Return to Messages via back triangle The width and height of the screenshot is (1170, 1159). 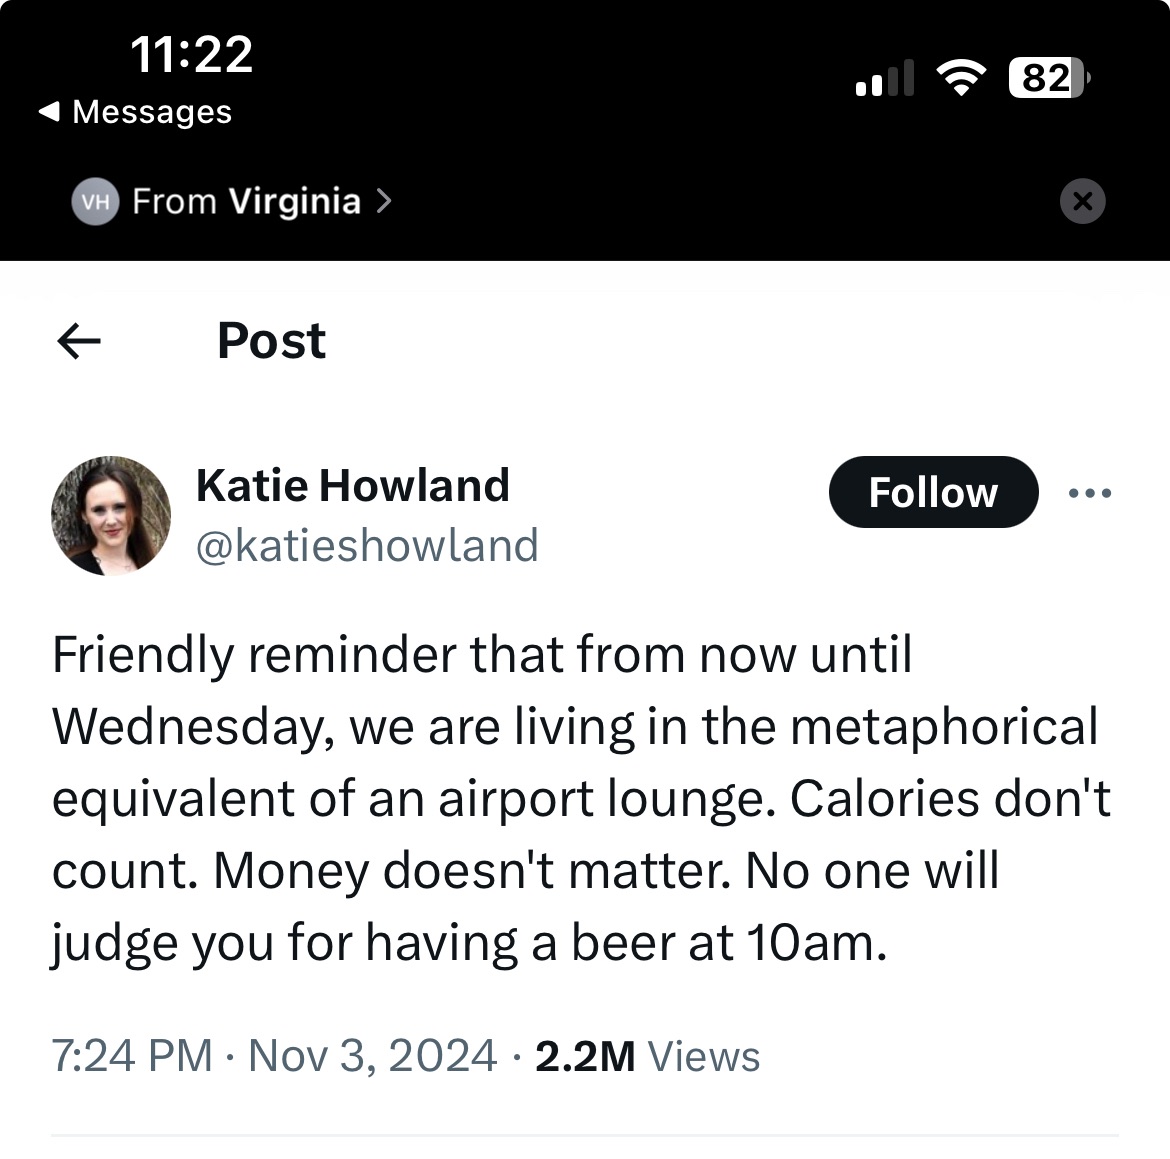click(x=48, y=112)
